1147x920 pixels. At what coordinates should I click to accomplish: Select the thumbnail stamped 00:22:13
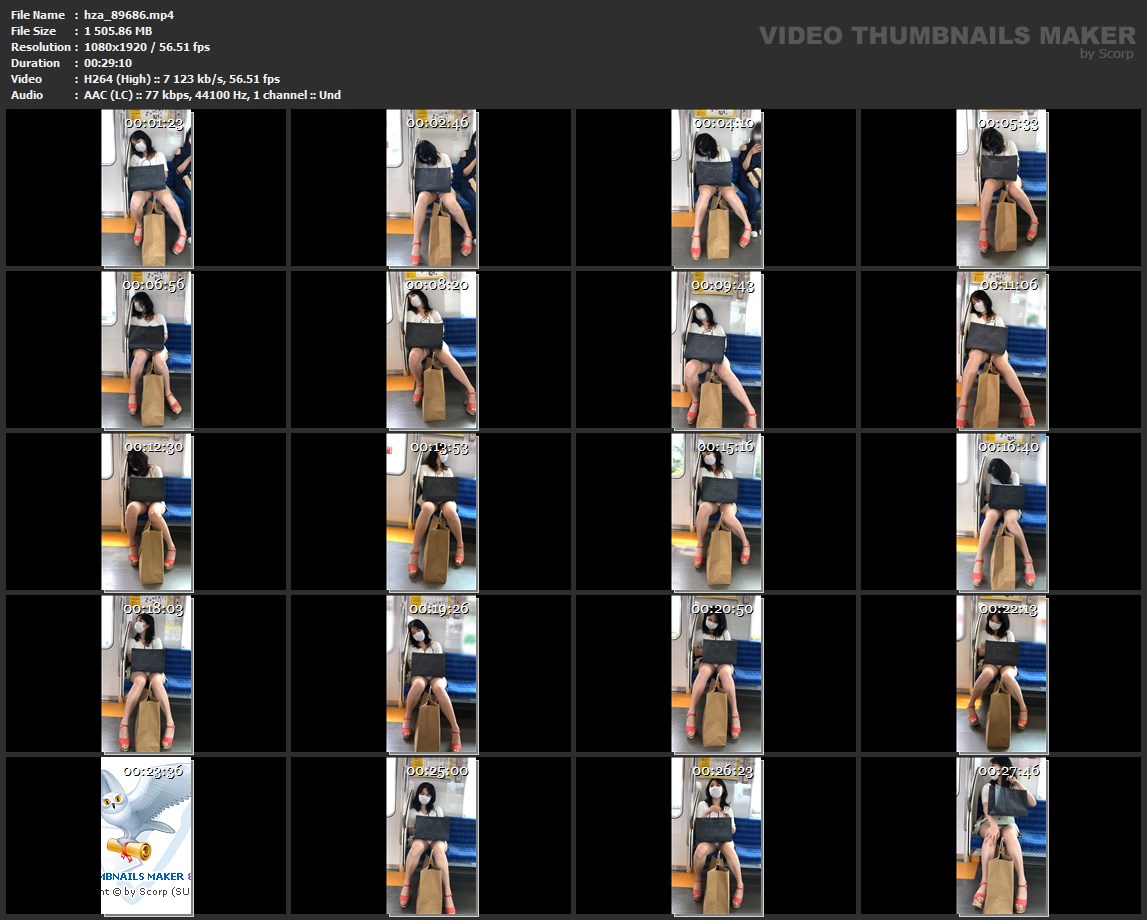tap(1001, 674)
